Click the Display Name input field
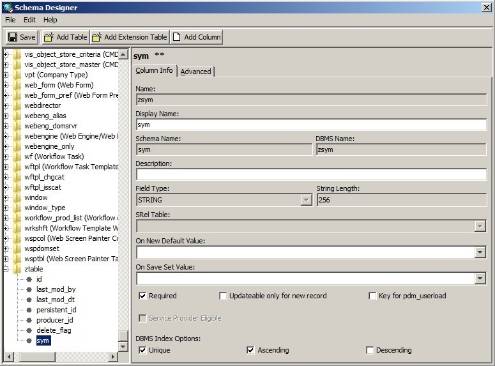The width and height of the screenshot is (495, 366). [311, 125]
